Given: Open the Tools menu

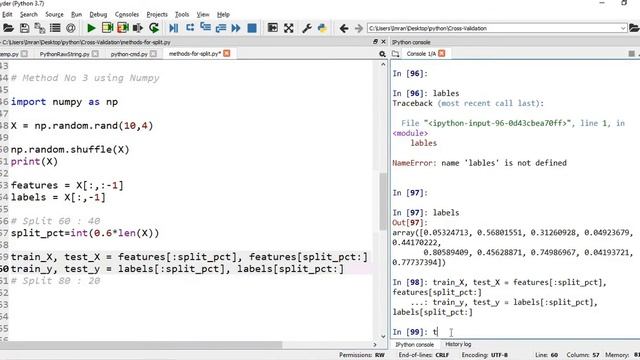Looking at the screenshot, I should click(182, 14).
